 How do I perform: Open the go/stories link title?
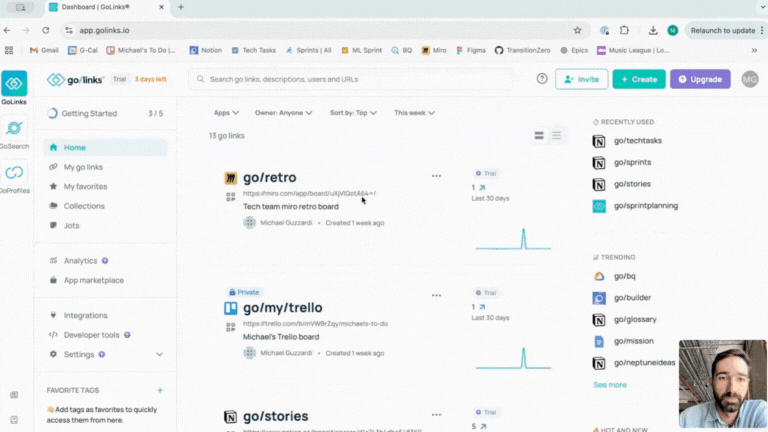[276, 416]
